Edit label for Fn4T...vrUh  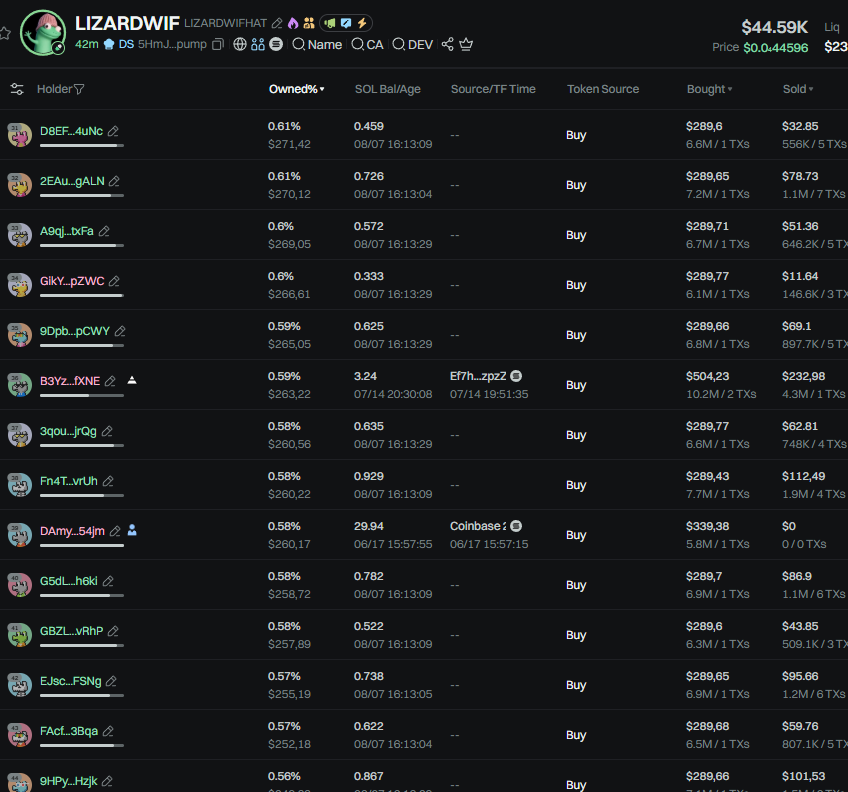108,481
